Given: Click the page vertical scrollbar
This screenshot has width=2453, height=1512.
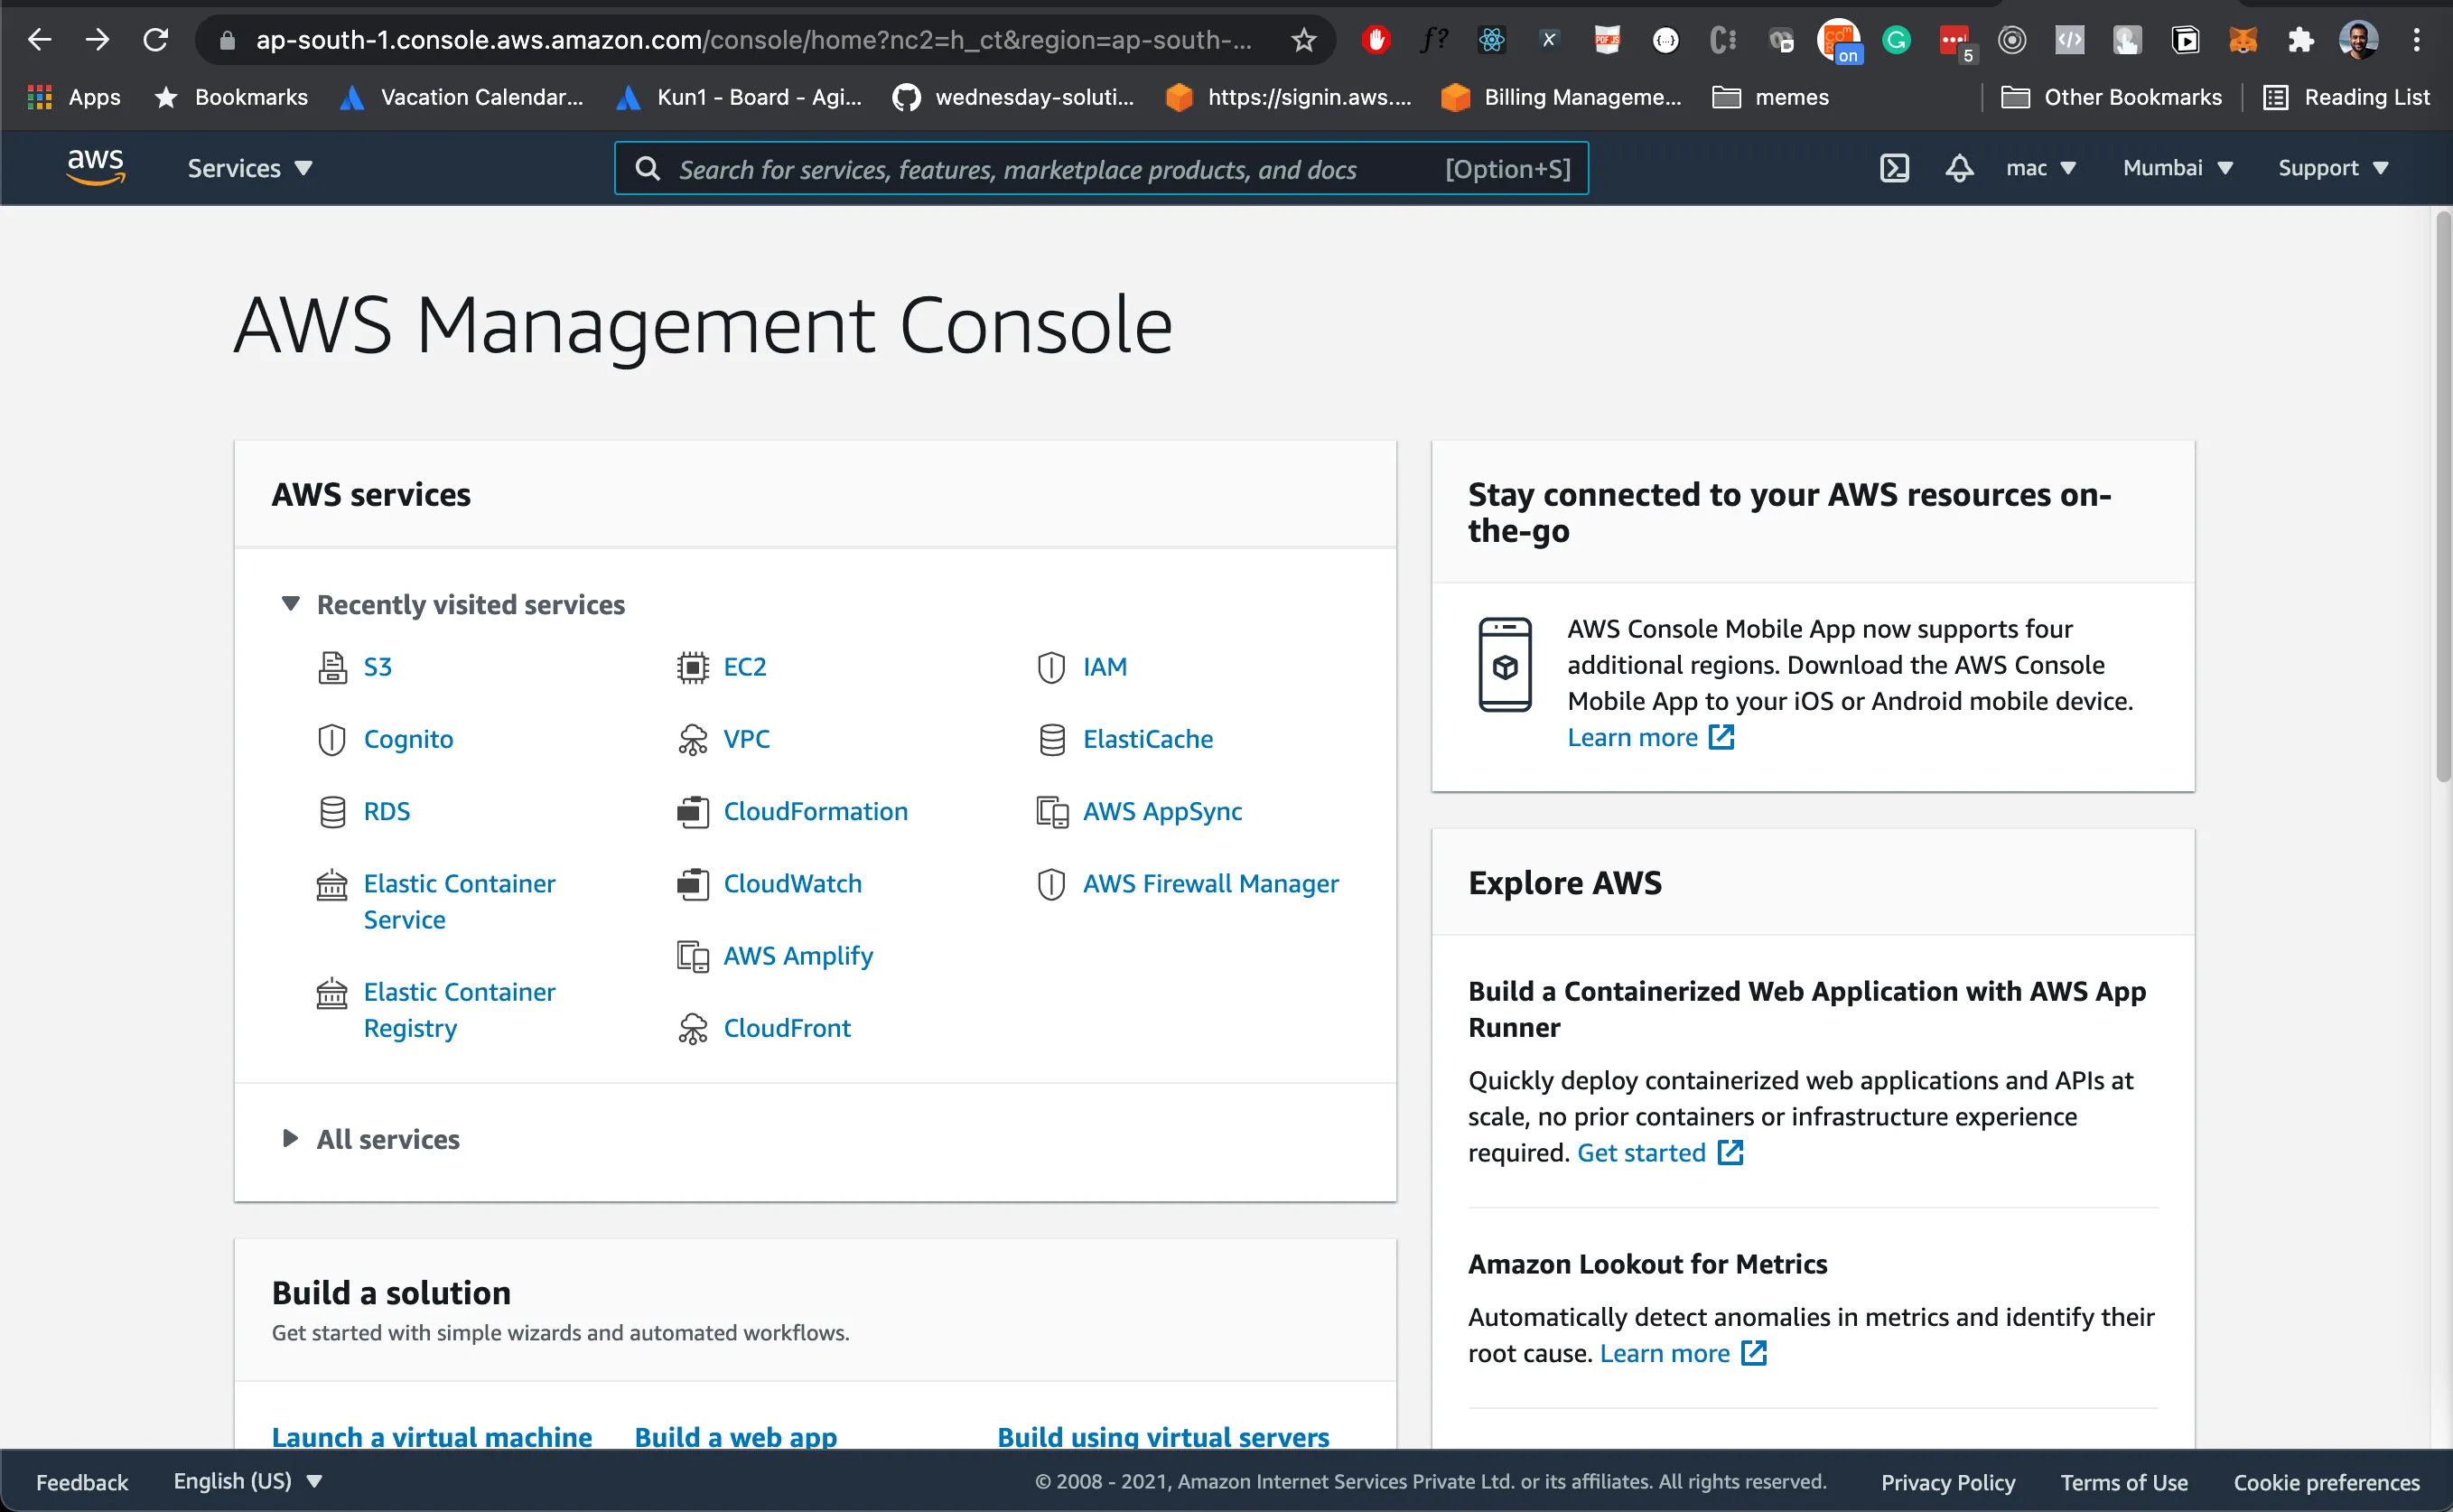Looking at the screenshot, I should pos(2443,497).
